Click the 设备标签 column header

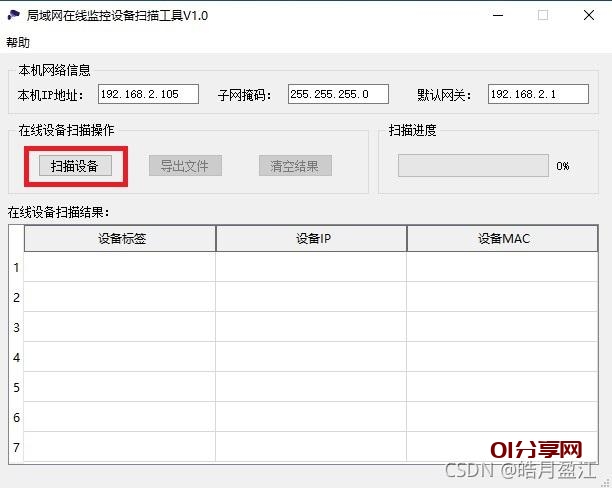(x=120, y=238)
